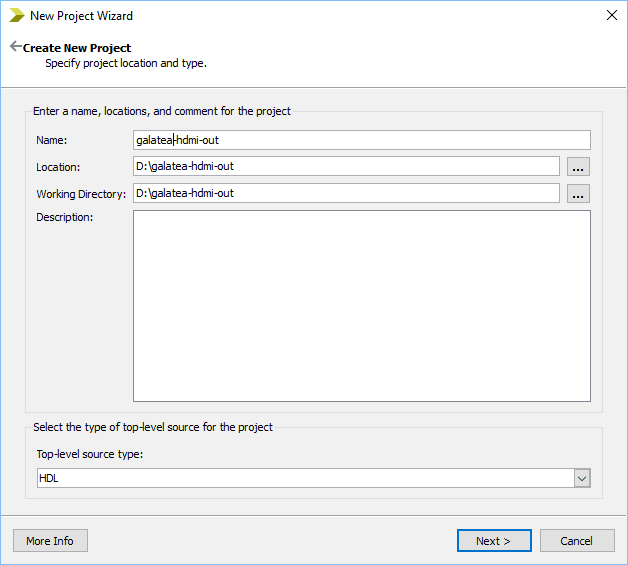Close the New Project Wizard window
Image resolution: width=628 pixels, height=565 pixels.
click(611, 15)
